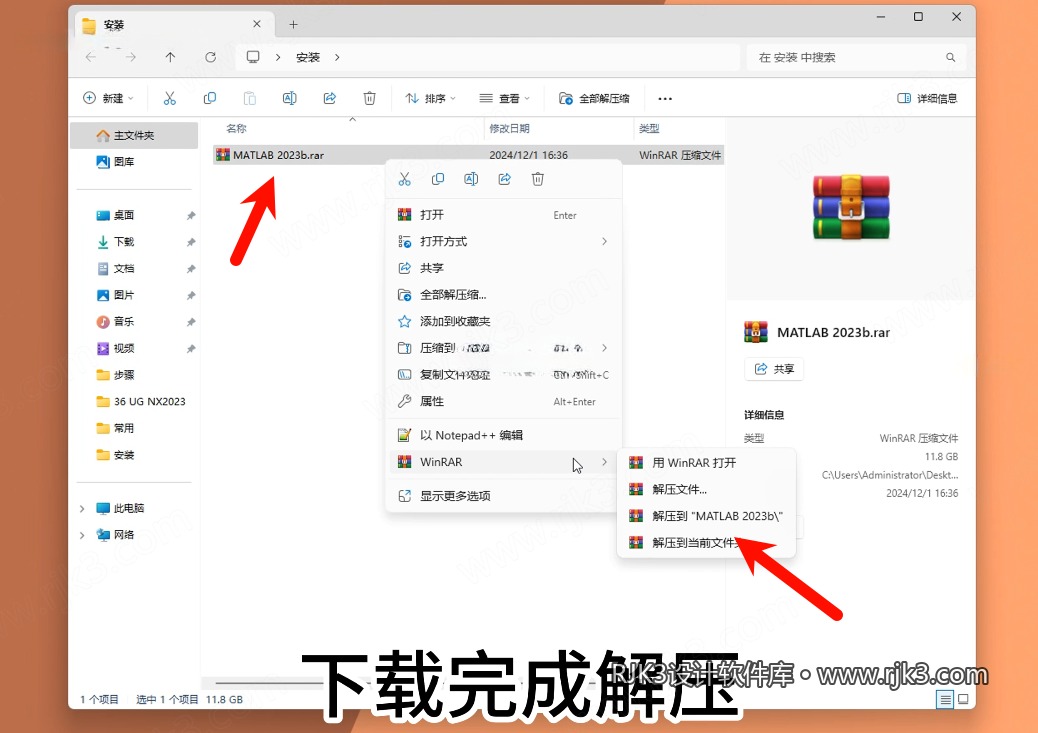Click the Cut icon in the context menu
The height and width of the screenshot is (733, 1038).
pos(404,179)
